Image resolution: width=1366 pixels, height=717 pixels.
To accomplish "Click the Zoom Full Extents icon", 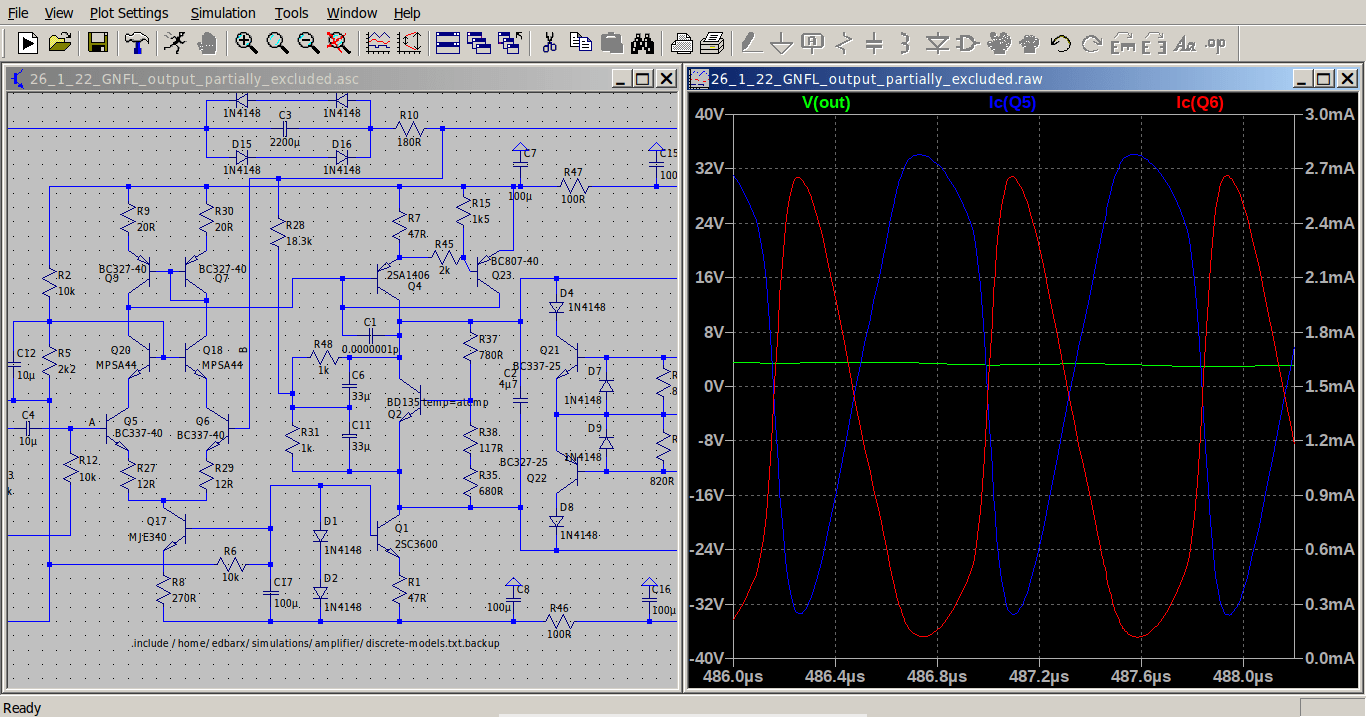I will (339, 42).
